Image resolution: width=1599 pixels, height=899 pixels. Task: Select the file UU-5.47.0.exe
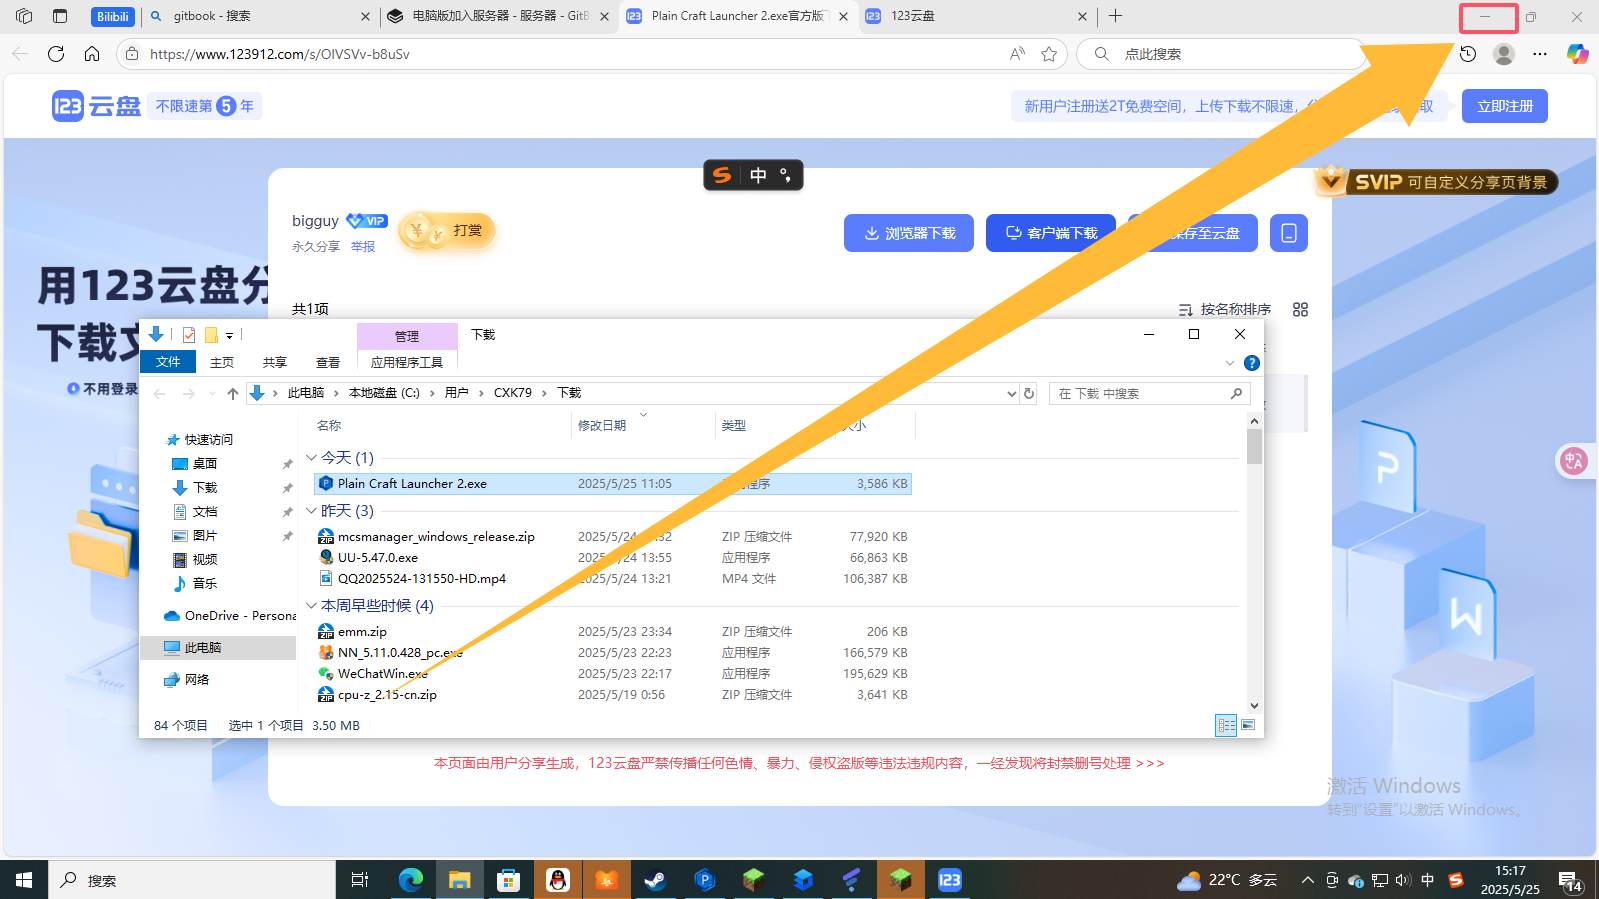pos(378,558)
